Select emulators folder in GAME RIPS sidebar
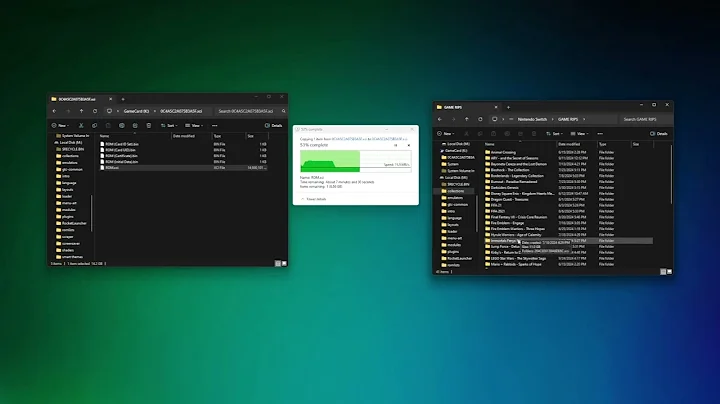Screen dimensions: 720x404 (x=452, y=198)
